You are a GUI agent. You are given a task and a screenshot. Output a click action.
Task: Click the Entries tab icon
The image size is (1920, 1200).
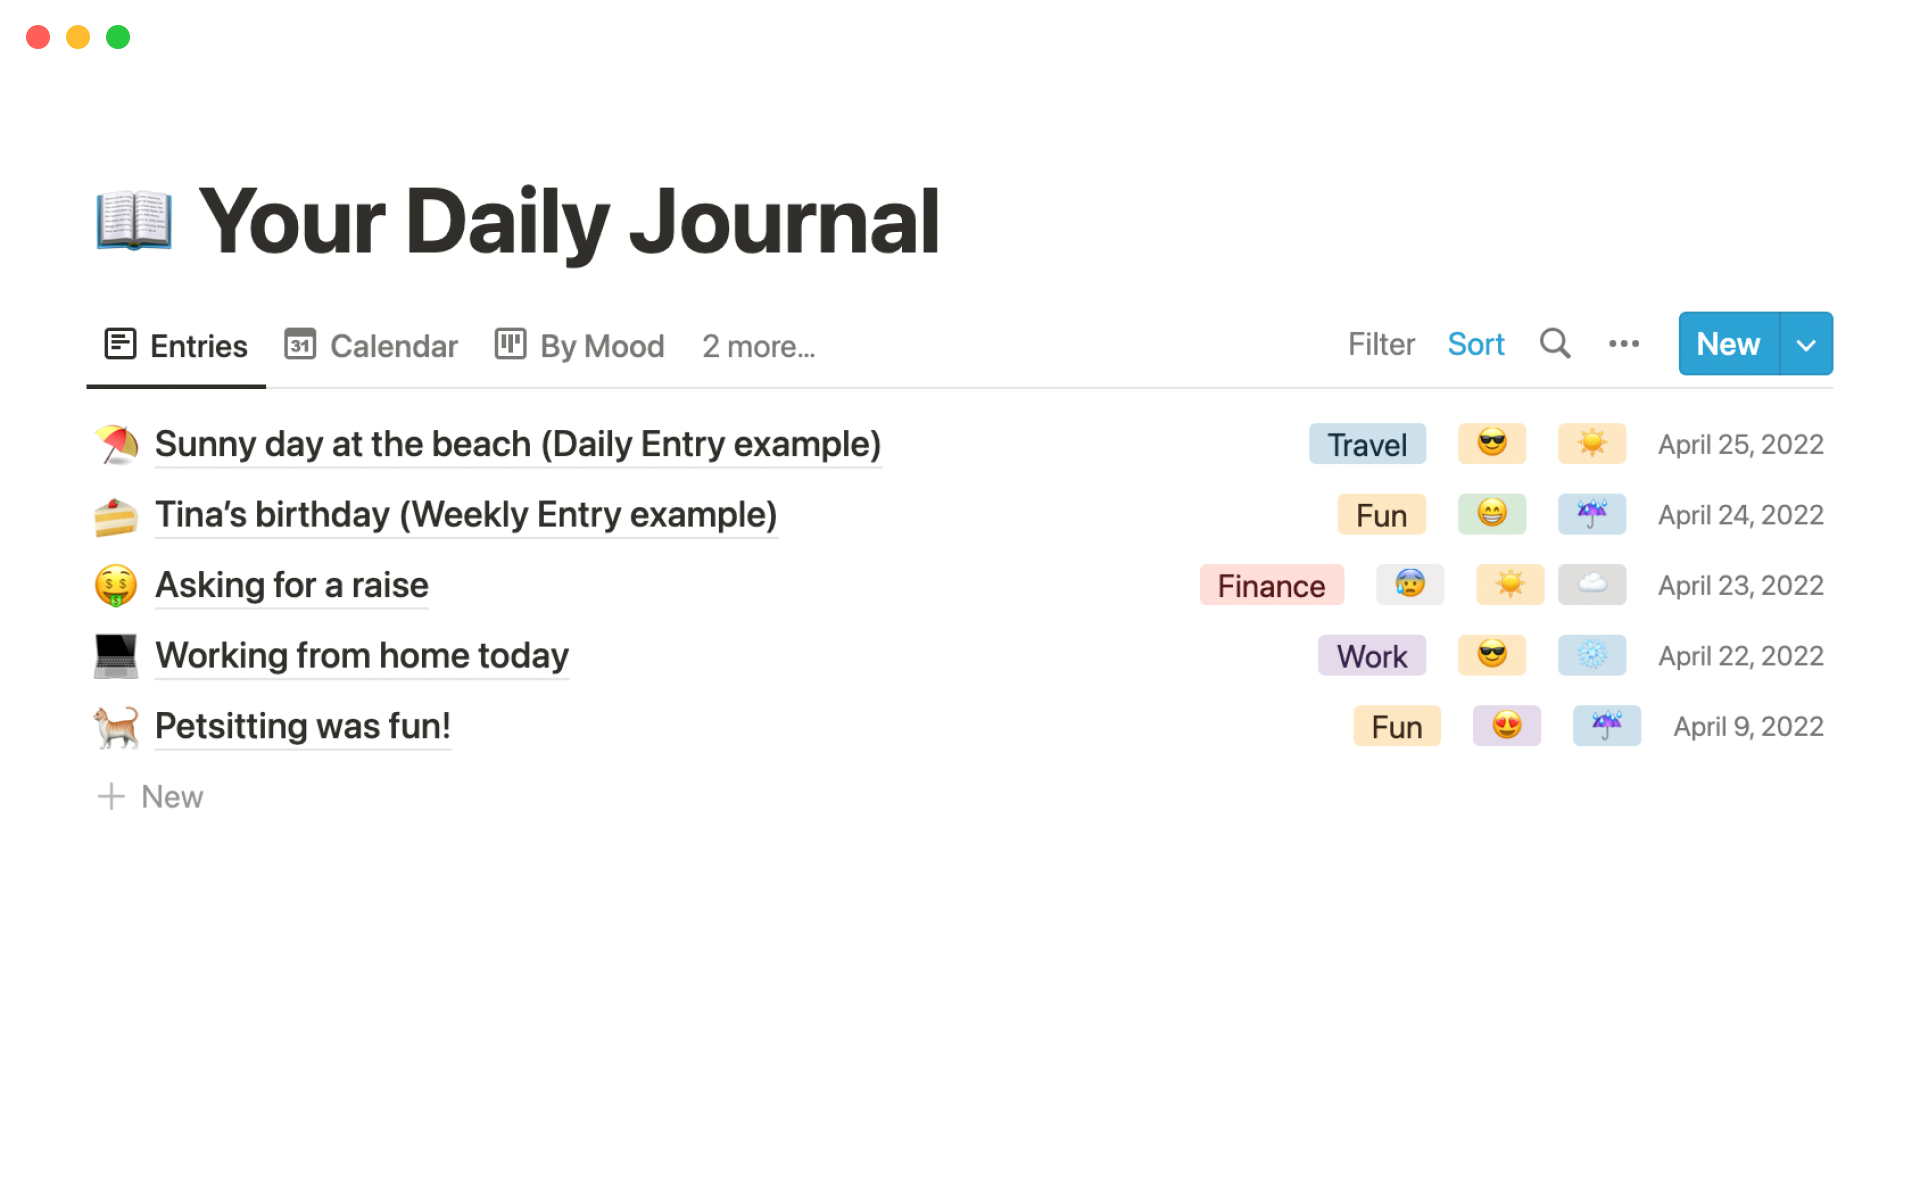click(120, 346)
